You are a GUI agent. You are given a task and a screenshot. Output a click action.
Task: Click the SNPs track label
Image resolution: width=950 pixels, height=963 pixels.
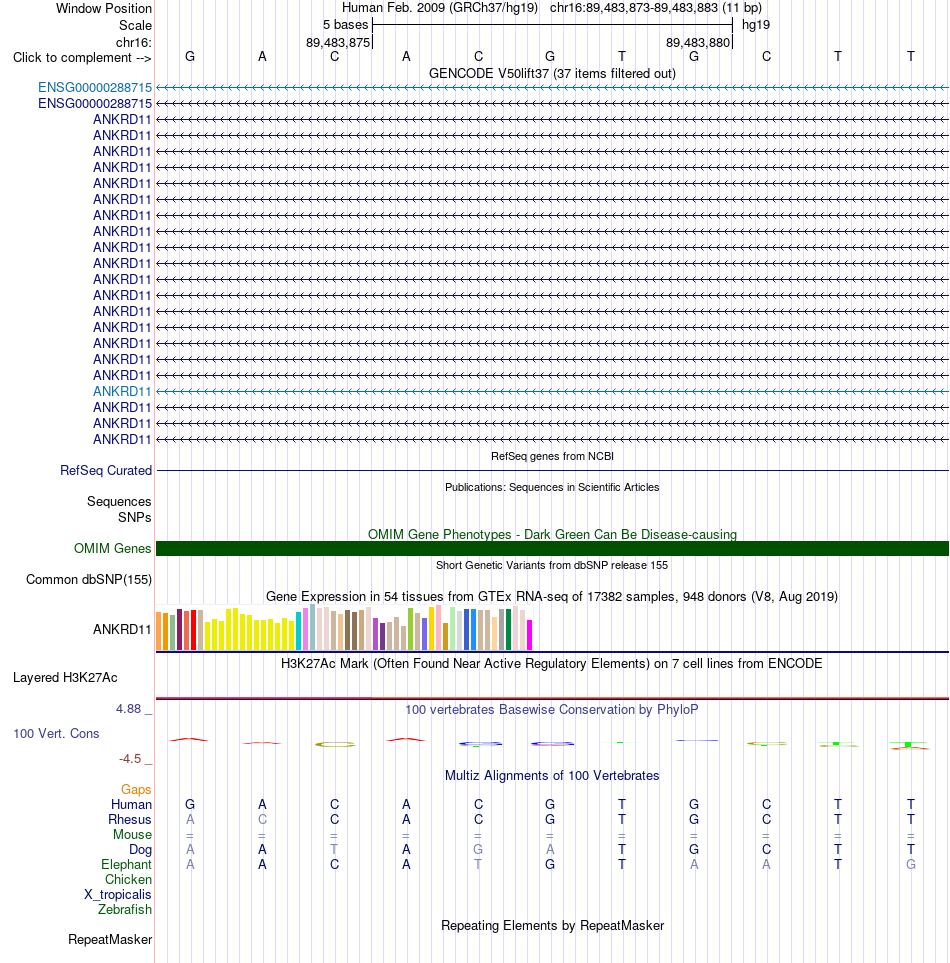point(134,518)
